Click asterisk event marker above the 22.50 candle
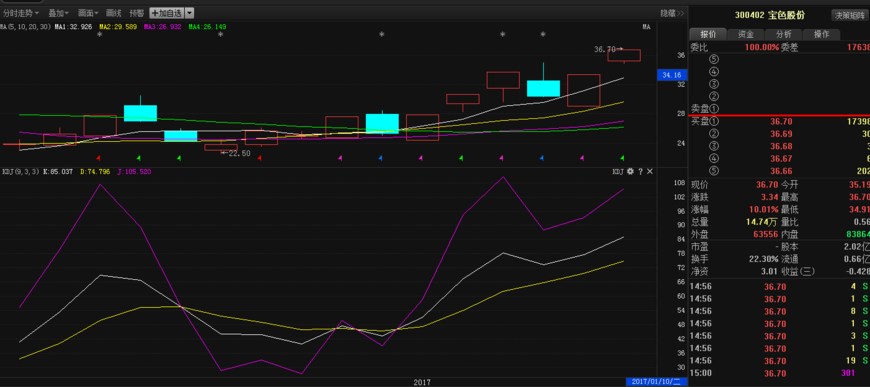The width and height of the screenshot is (870, 387). 220,34
